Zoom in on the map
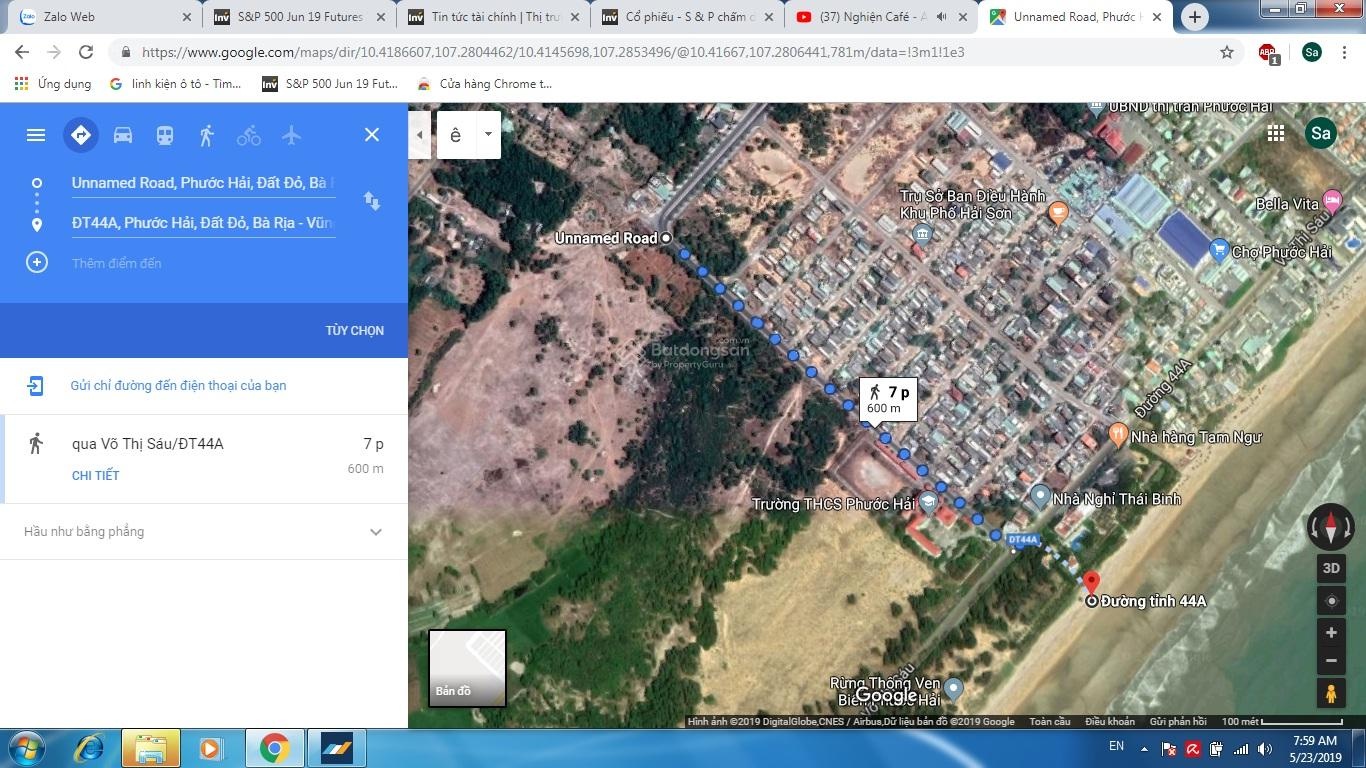 (x=1331, y=633)
